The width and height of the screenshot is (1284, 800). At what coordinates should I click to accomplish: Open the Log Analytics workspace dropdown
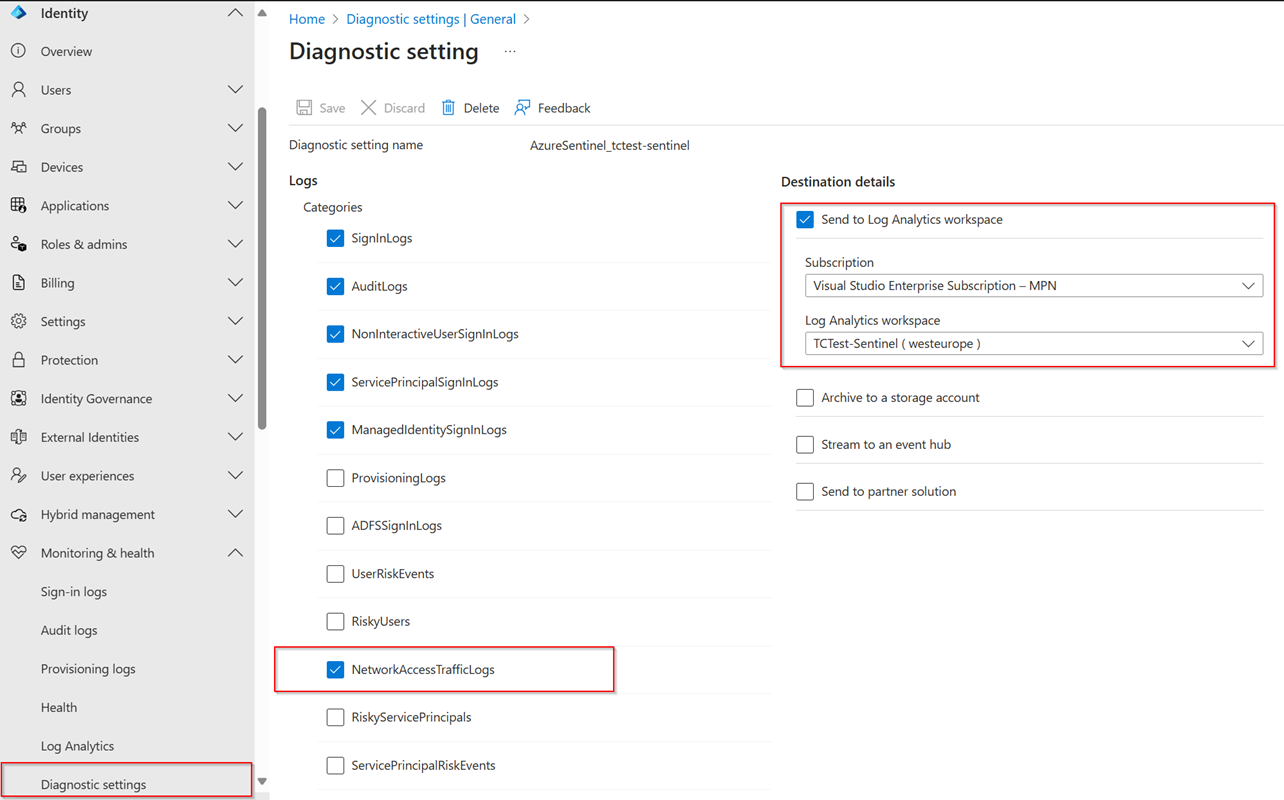click(x=1033, y=344)
